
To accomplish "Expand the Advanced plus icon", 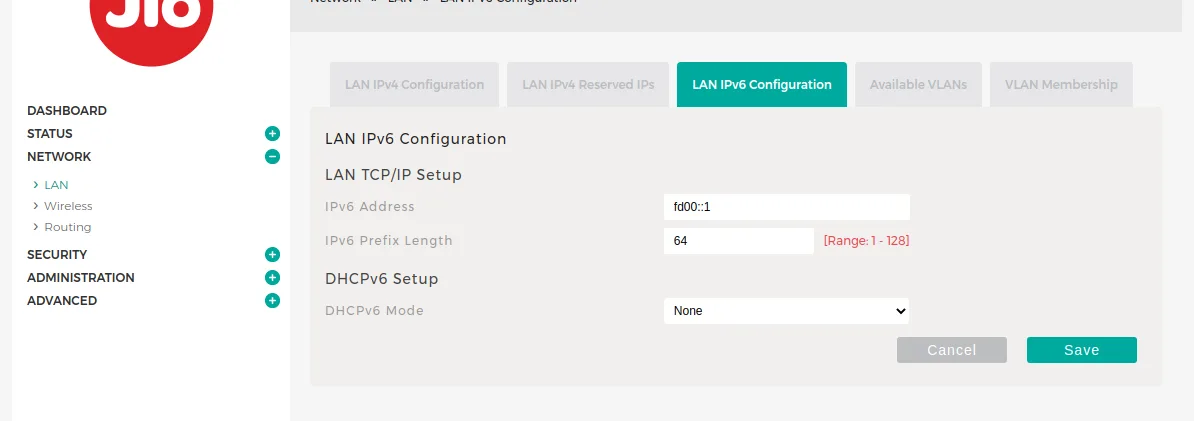I will tap(272, 300).
